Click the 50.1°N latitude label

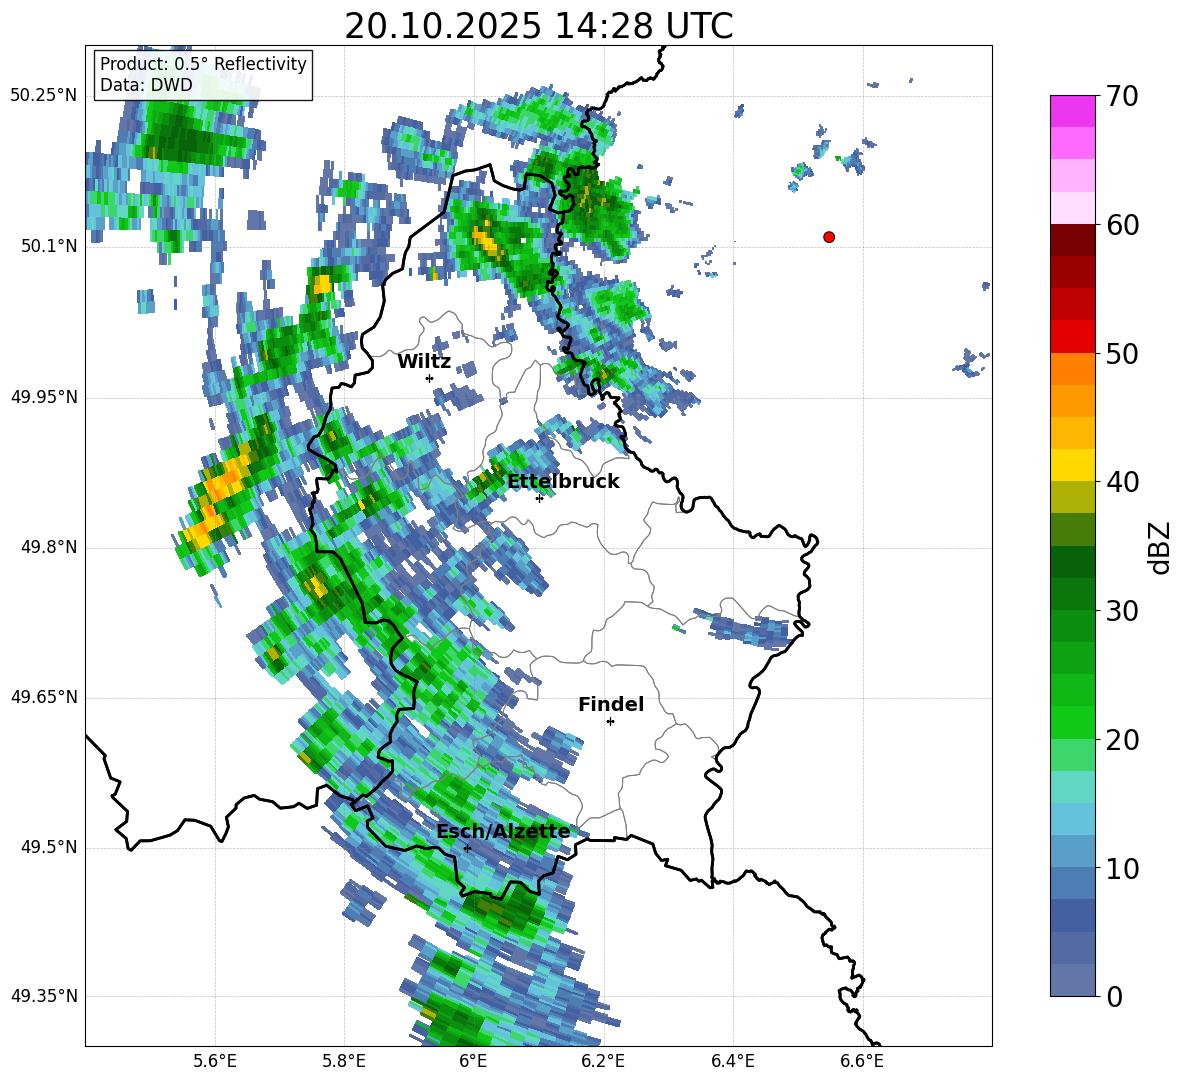[48, 246]
